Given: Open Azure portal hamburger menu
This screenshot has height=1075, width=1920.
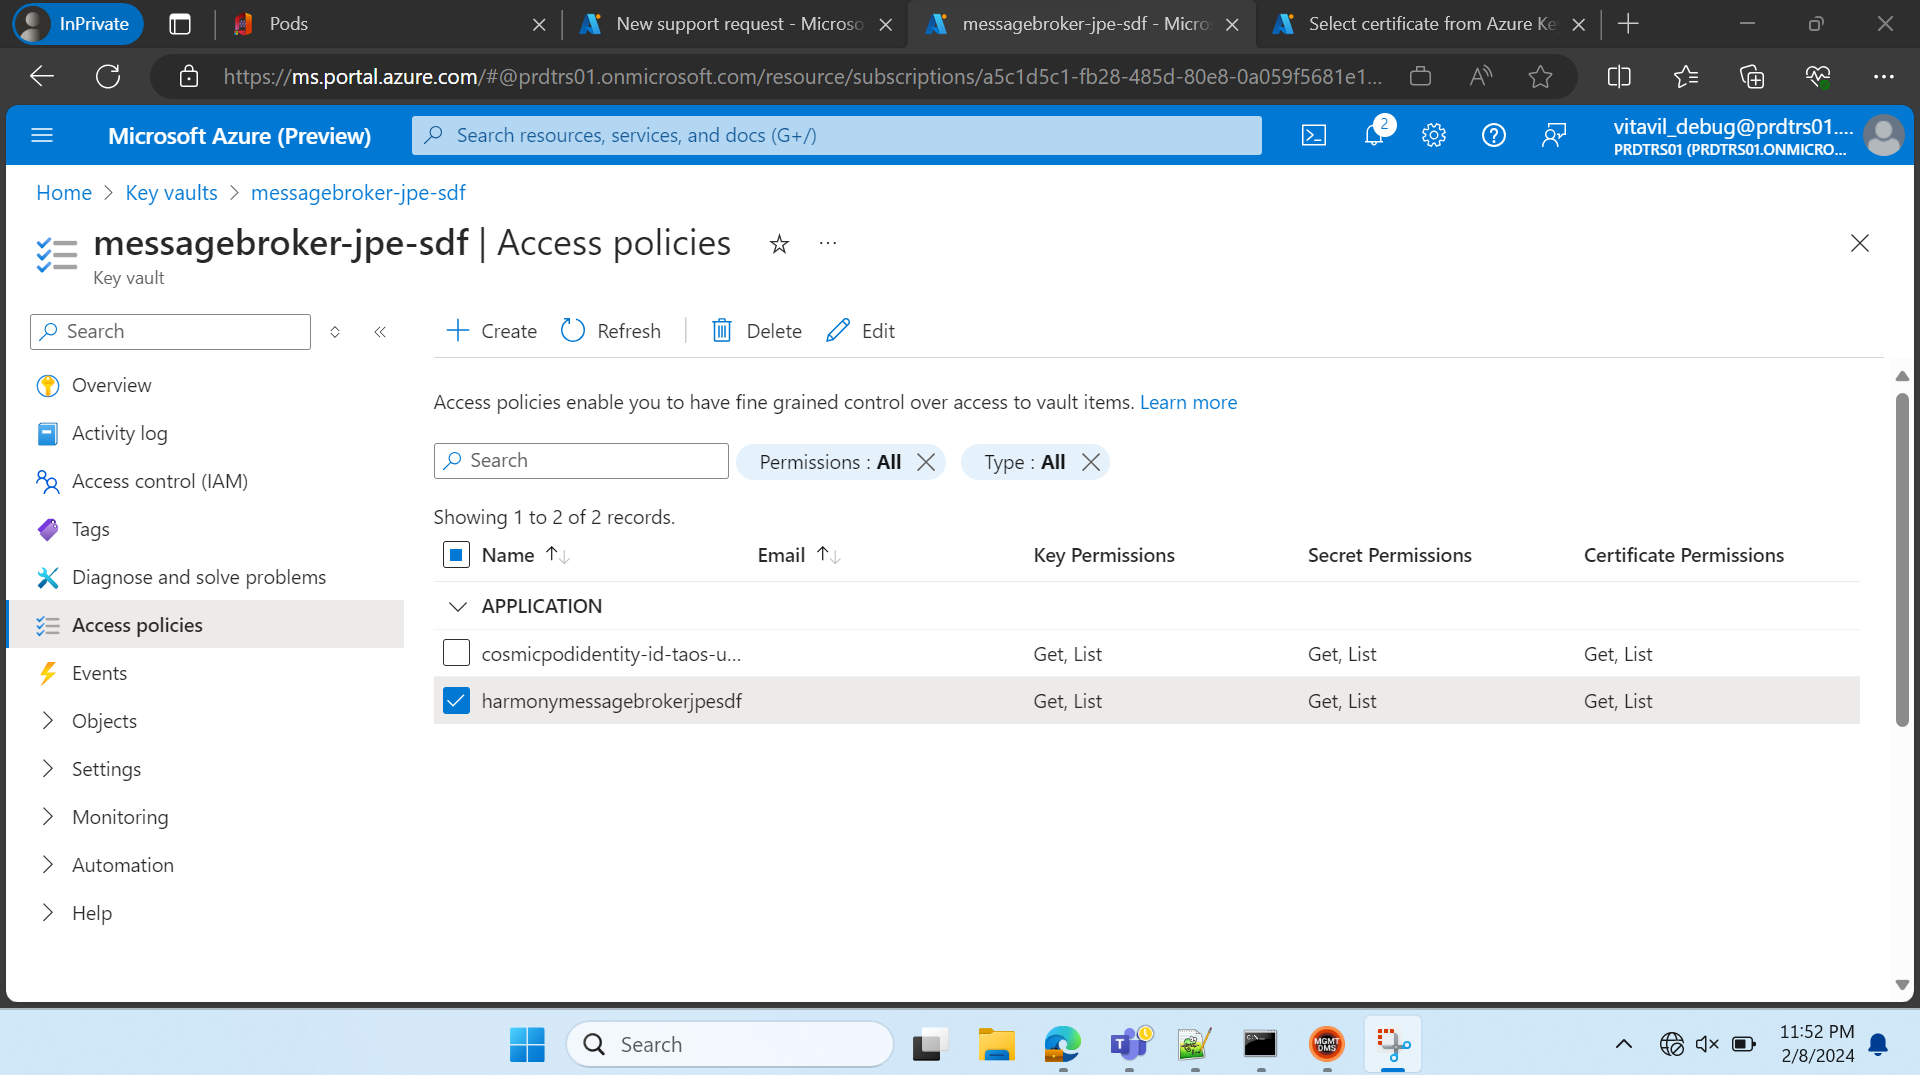Looking at the screenshot, I should 42,135.
